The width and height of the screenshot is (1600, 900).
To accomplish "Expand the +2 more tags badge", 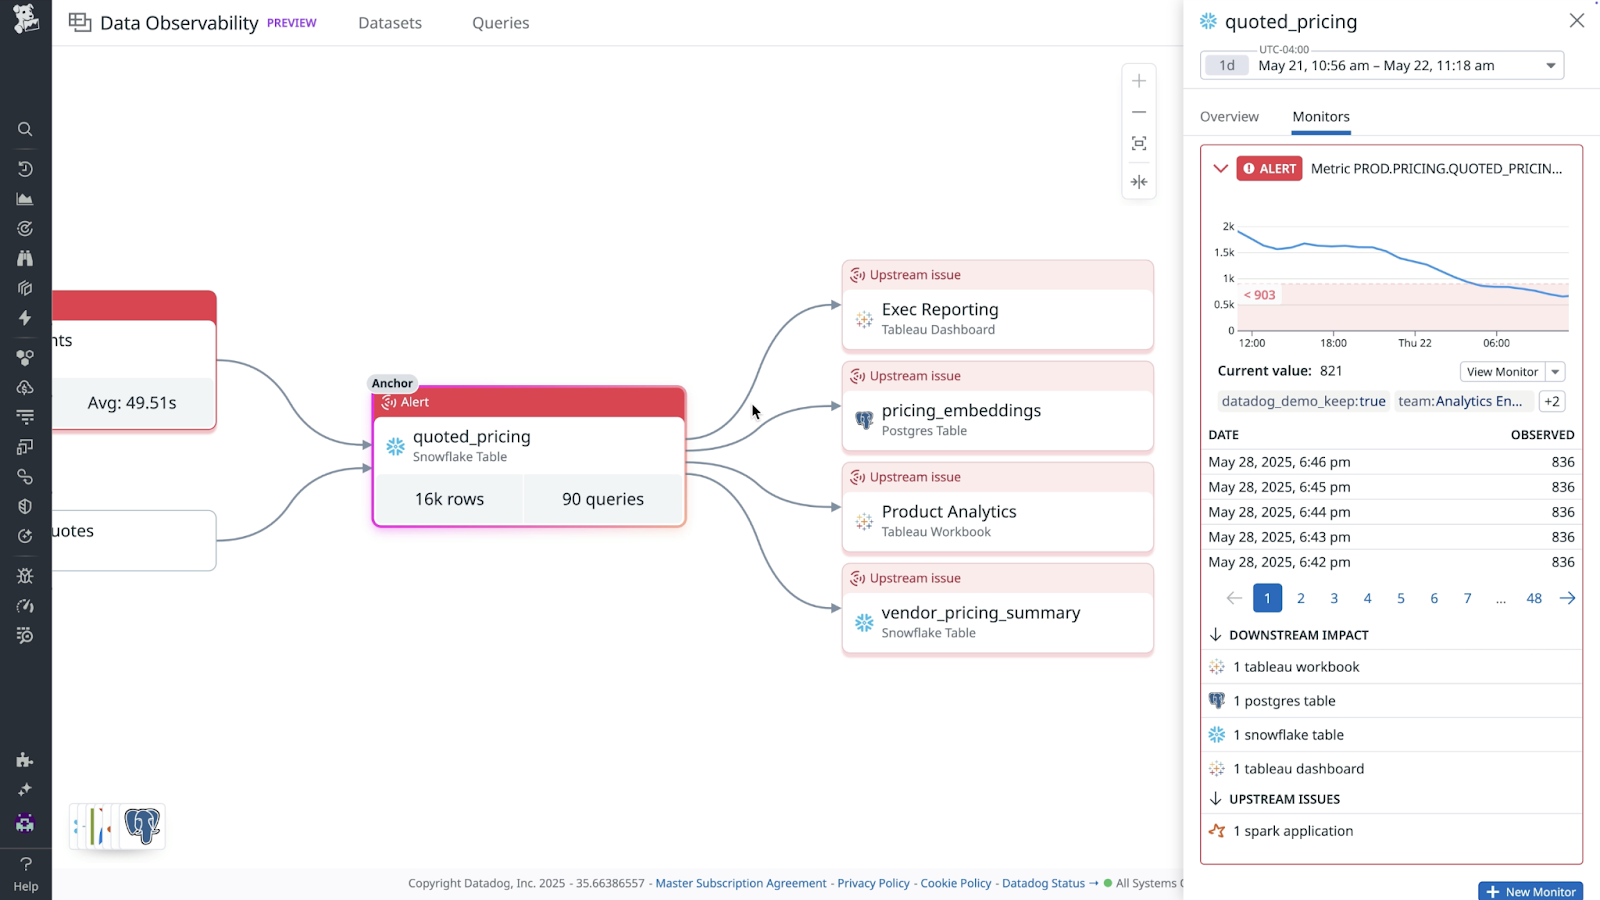I will [1552, 401].
